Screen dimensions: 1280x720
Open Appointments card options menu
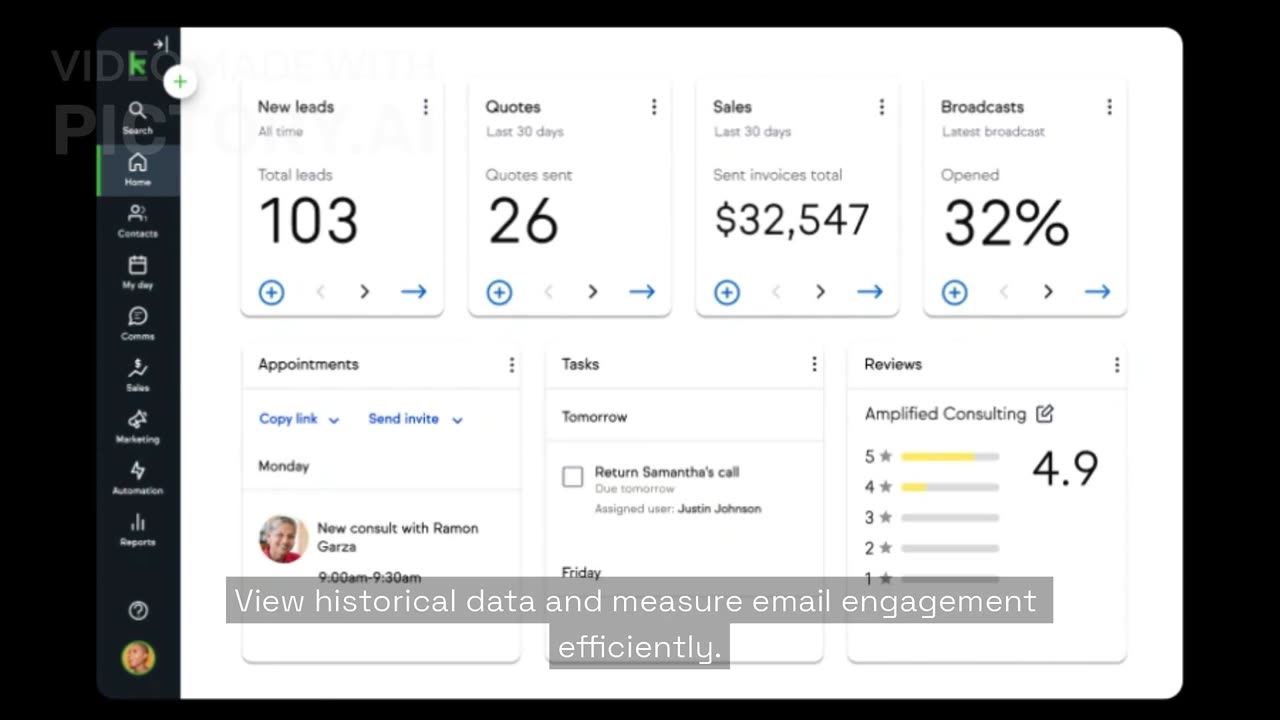pyautogui.click(x=512, y=365)
